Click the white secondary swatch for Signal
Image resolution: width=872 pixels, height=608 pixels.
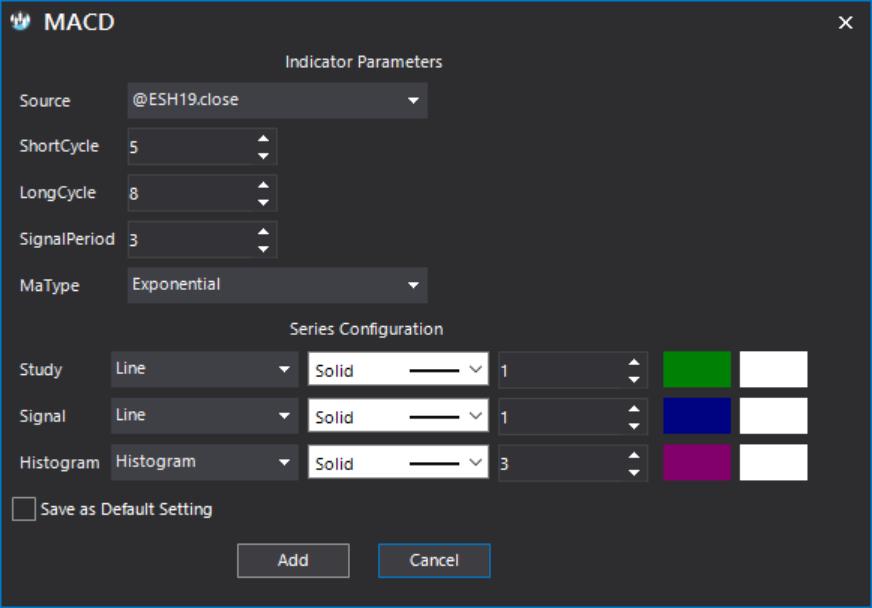774,416
